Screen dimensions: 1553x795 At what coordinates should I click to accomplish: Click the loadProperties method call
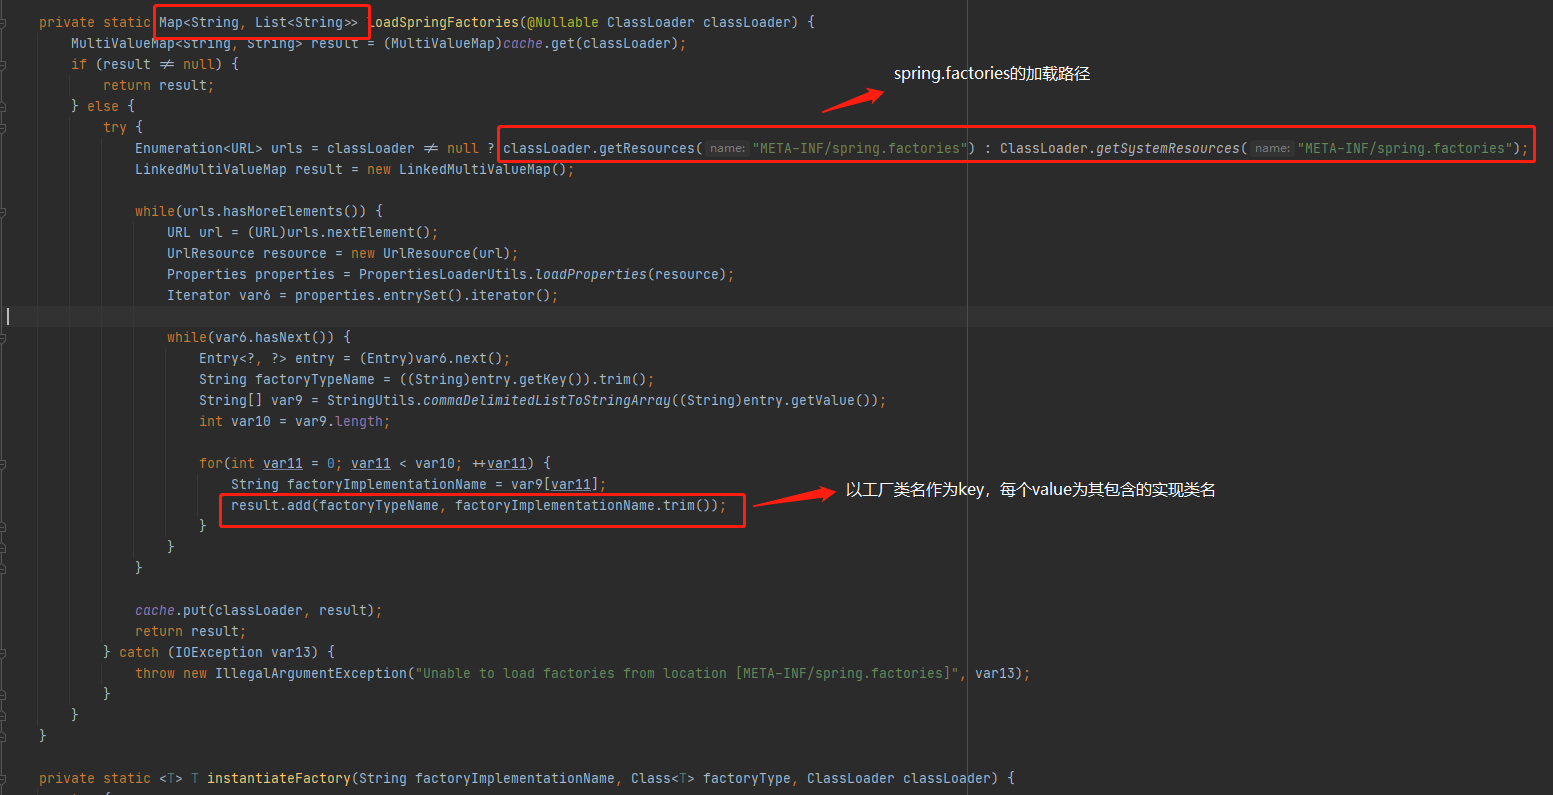click(591, 274)
